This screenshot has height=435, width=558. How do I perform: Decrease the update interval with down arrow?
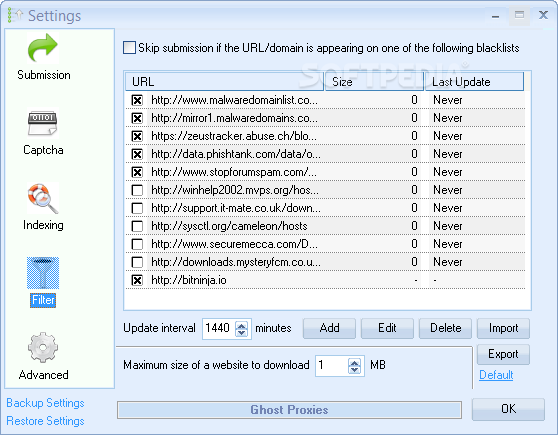tap(242, 332)
